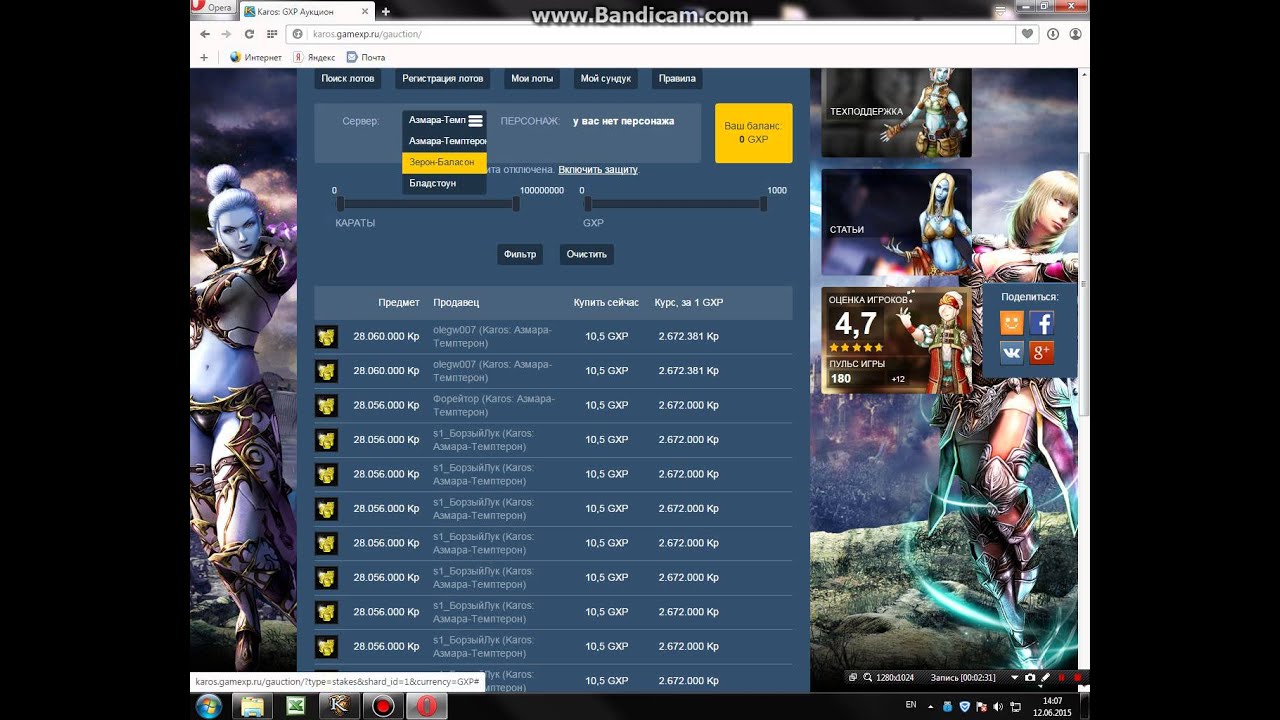Image resolution: width=1280 pixels, height=720 pixels.
Task: Click the Предмет column header
Action: (399, 302)
